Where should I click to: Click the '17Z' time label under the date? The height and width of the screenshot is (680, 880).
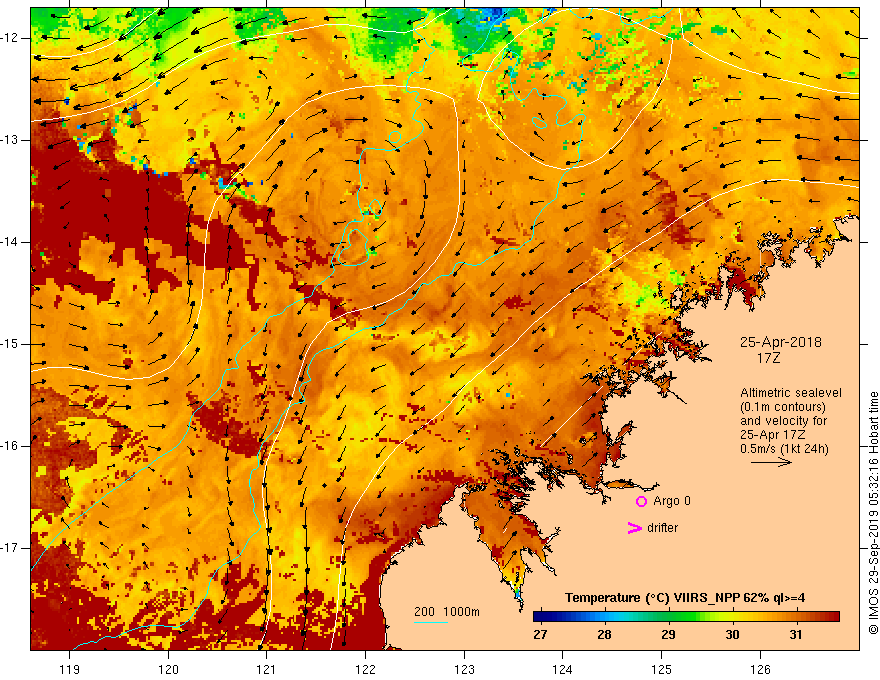point(768,358)
